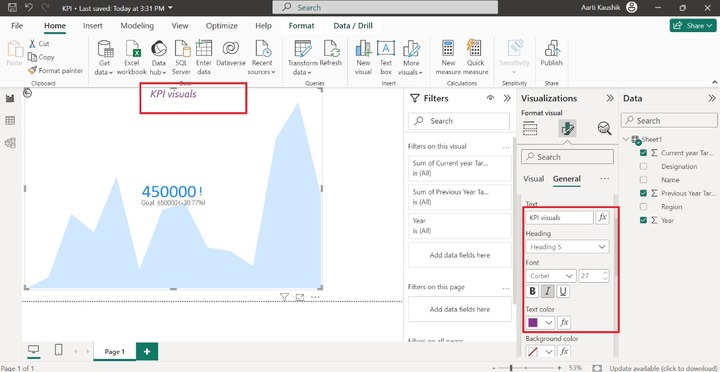Check the Designation field

tap(643, 166)
